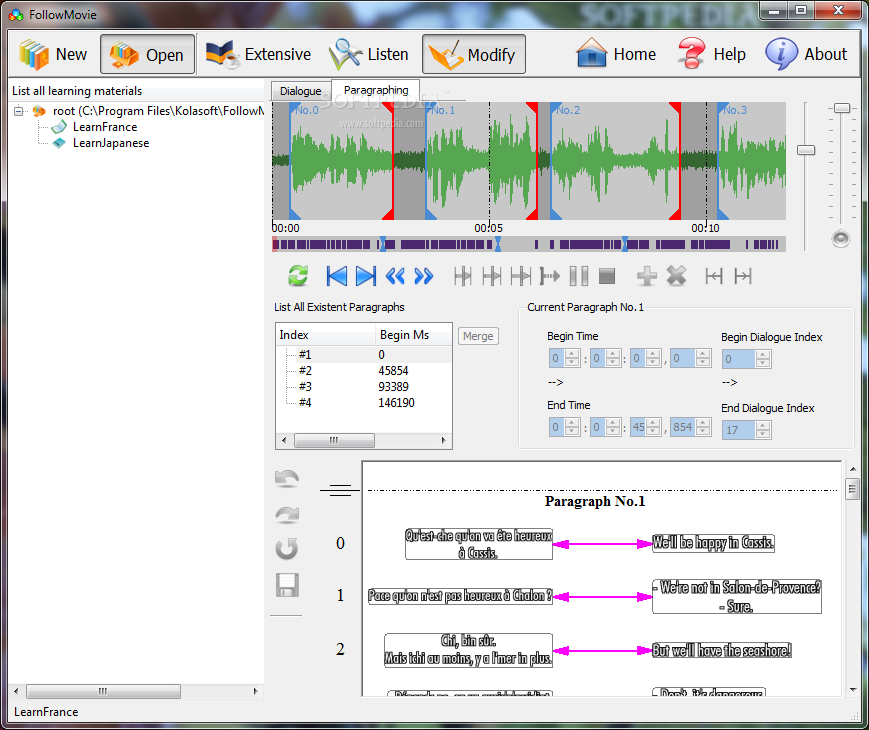Select paragraph #1 in the list

[x=364, y=355]
